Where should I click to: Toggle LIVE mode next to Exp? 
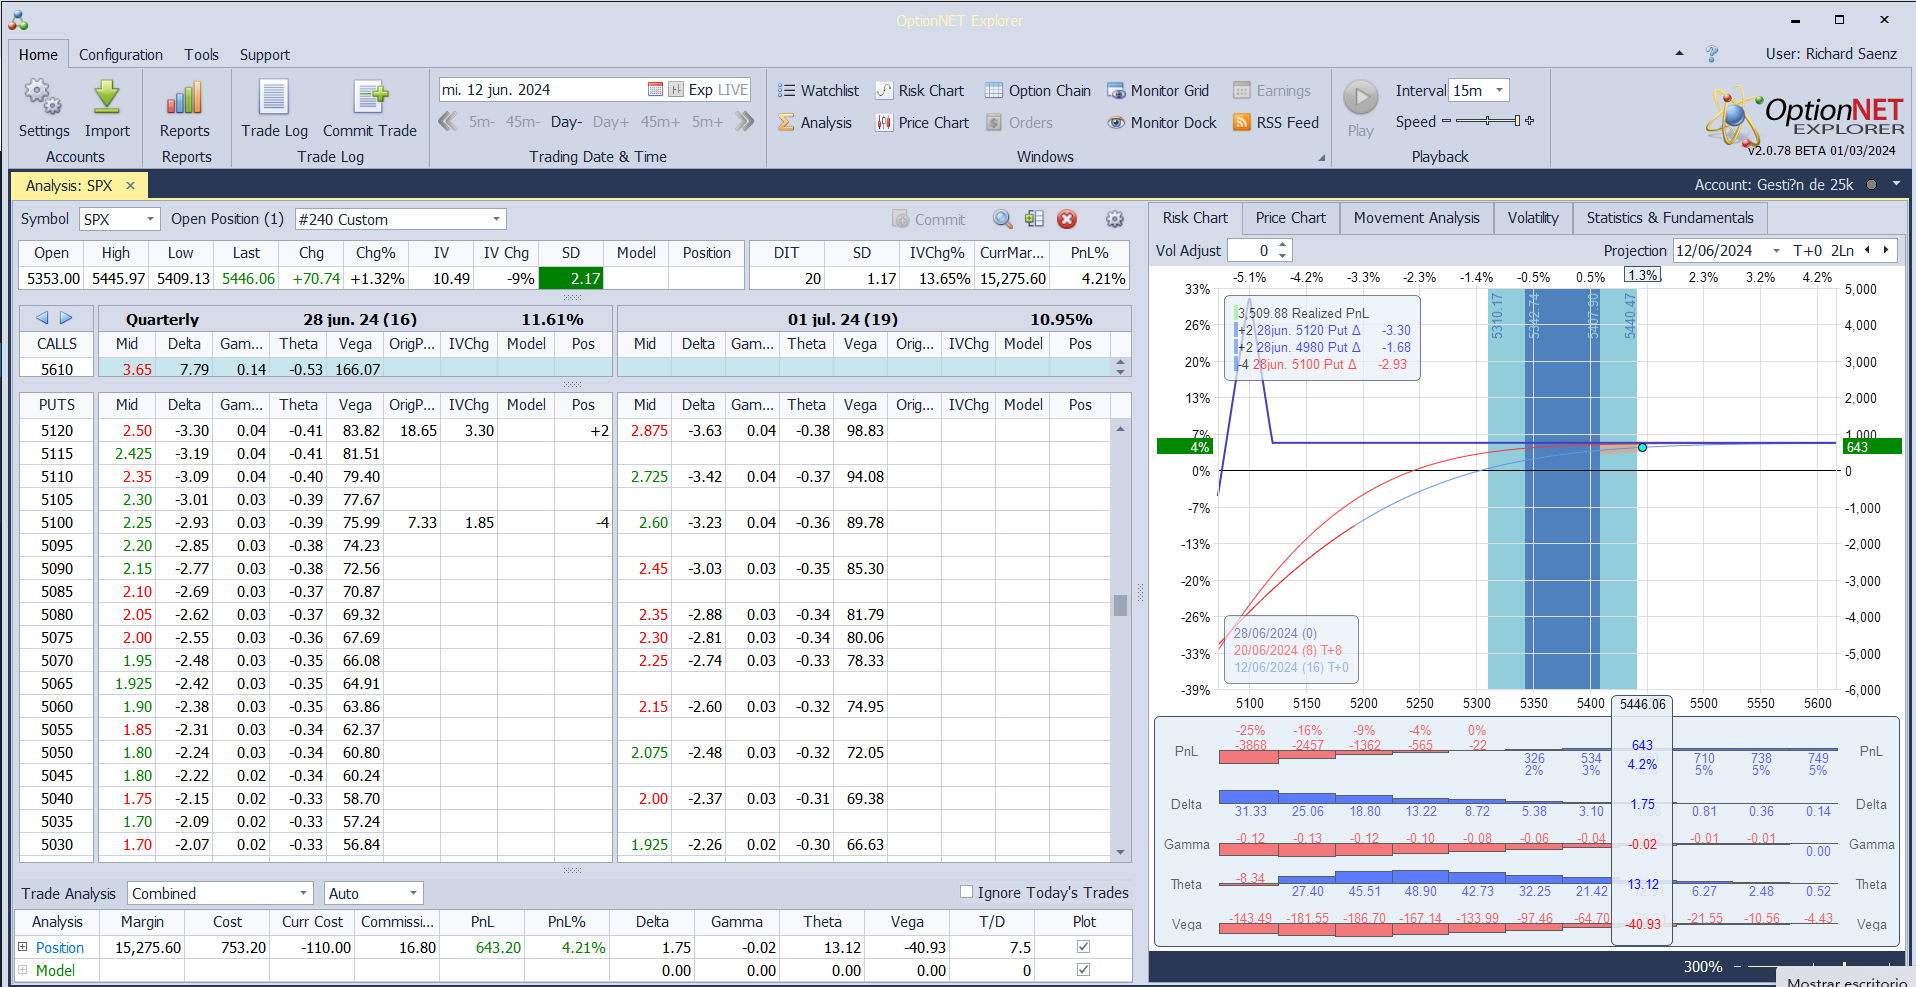pos(733,90)
